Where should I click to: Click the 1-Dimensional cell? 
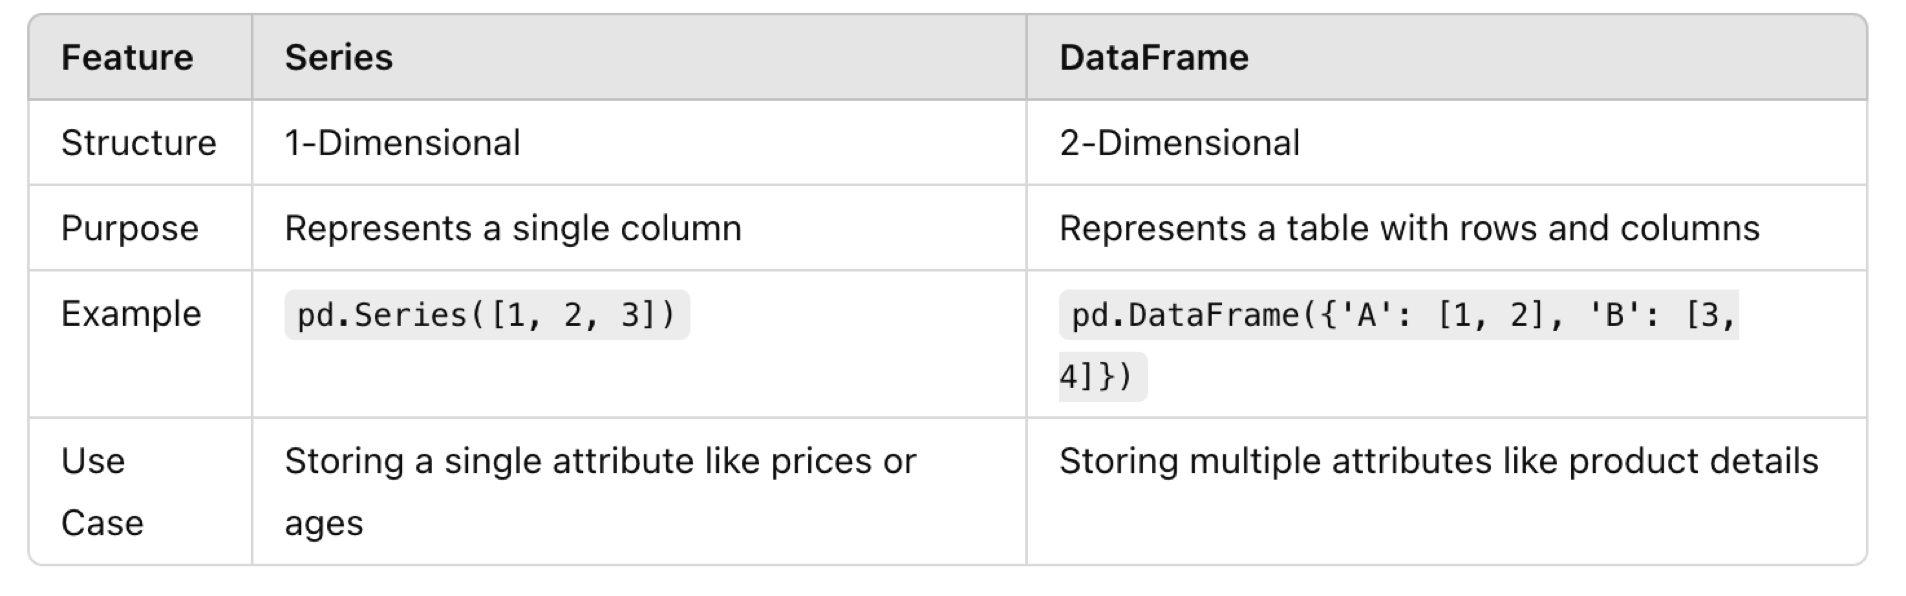[x=402, y=143]
